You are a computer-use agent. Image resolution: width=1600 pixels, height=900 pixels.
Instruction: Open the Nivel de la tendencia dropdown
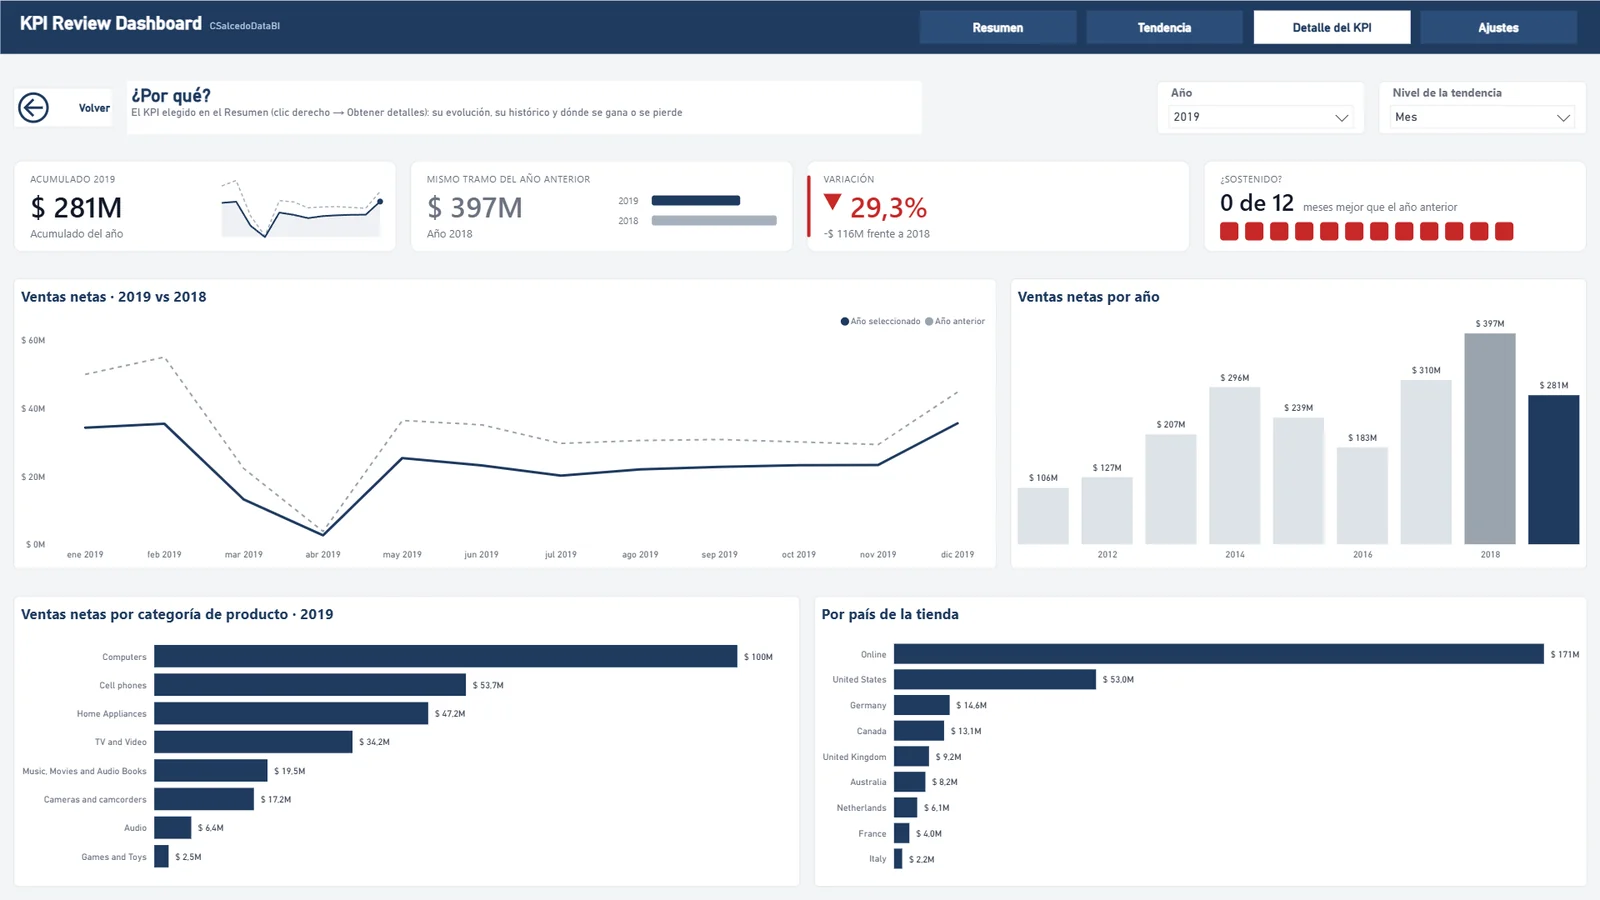[1482, 117]
